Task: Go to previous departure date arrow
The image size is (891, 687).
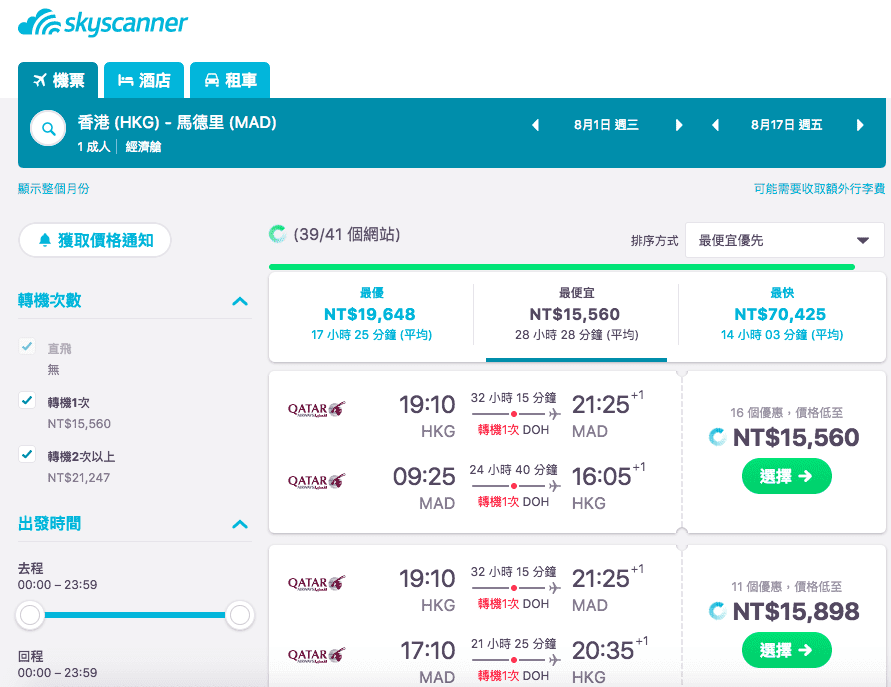Action: [x=535, y=125]
